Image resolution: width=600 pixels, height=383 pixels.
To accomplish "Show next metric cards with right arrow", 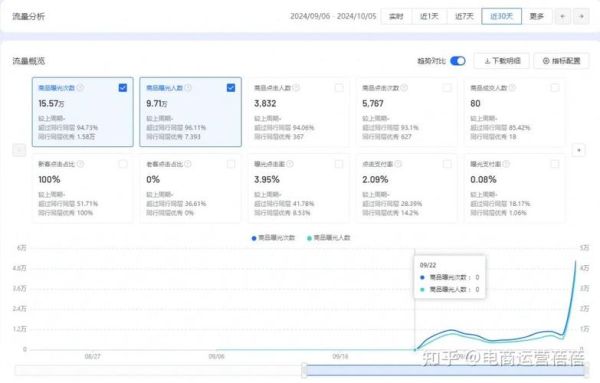I will click(x=579, y=150).
